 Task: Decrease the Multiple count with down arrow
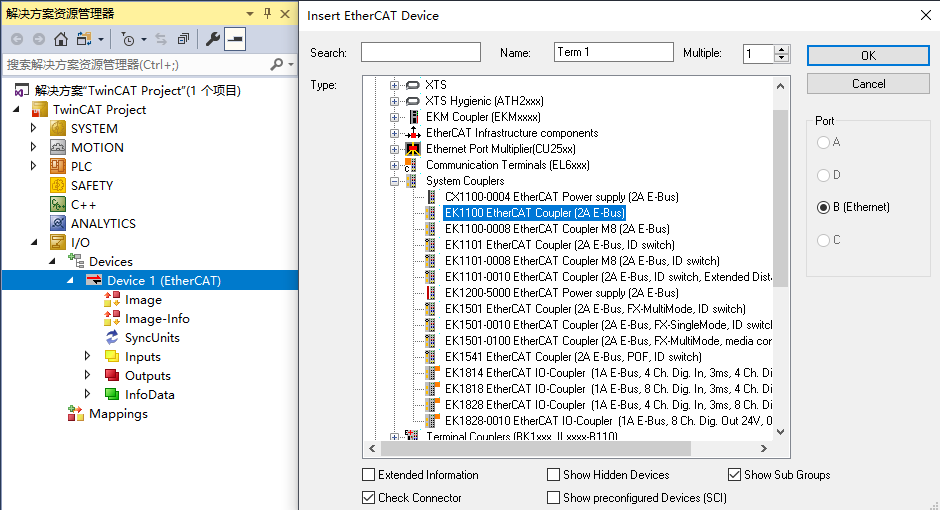click(781, 58)
